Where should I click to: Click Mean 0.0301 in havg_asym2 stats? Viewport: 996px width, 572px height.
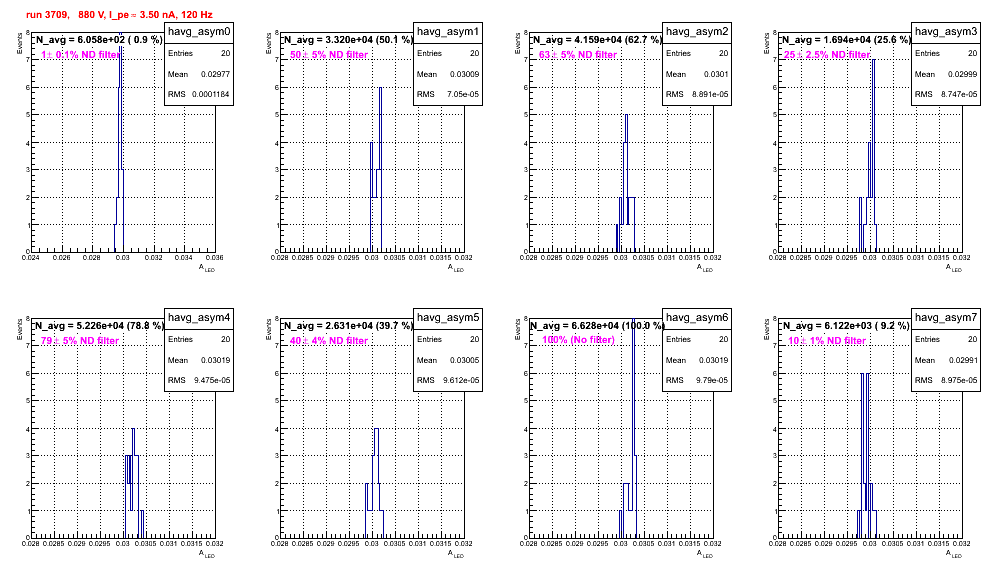coord(697,74)
